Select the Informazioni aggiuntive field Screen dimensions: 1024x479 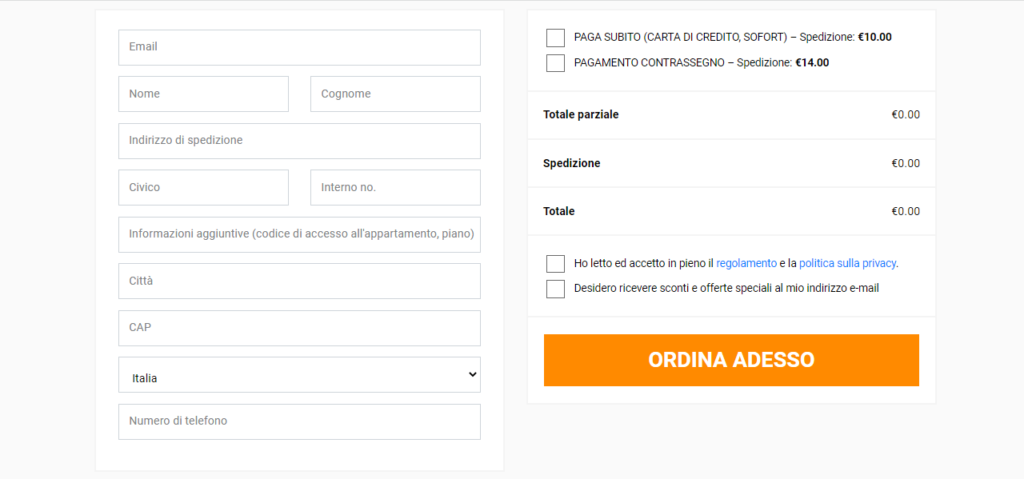(299, 235)
